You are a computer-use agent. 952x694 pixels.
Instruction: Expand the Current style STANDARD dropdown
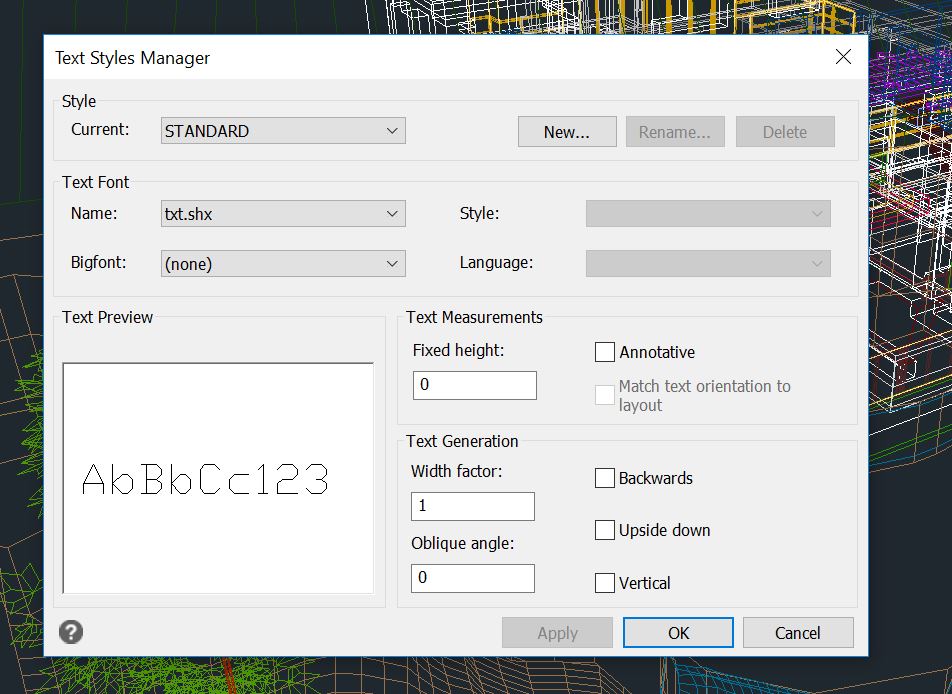coord(283,131)
